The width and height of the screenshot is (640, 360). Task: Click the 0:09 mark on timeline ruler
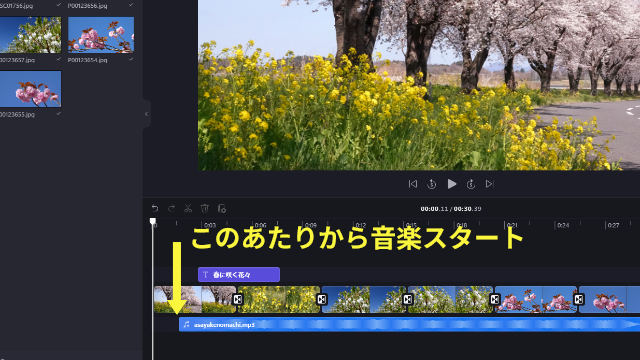point(311,225)
